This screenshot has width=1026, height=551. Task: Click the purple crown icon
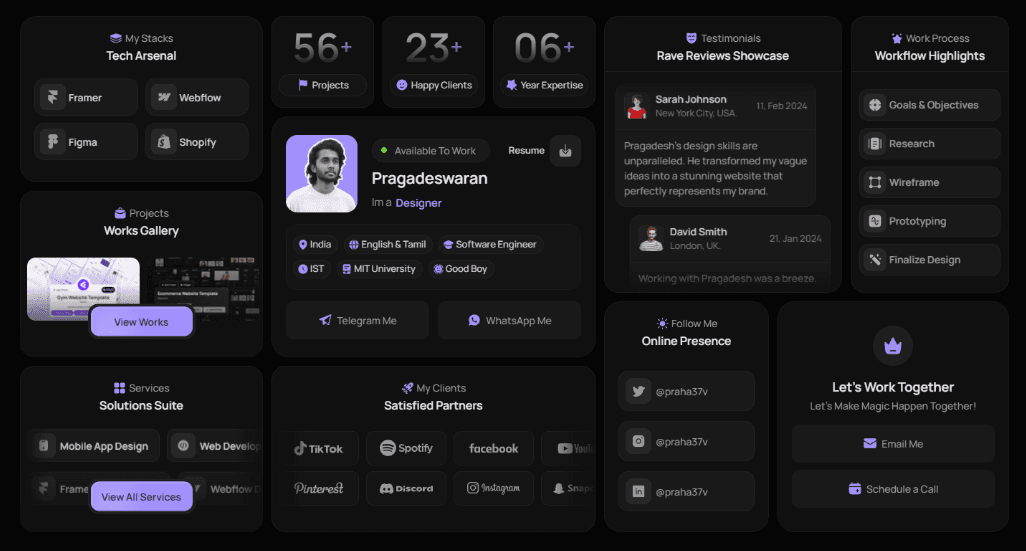click(893, 346)
